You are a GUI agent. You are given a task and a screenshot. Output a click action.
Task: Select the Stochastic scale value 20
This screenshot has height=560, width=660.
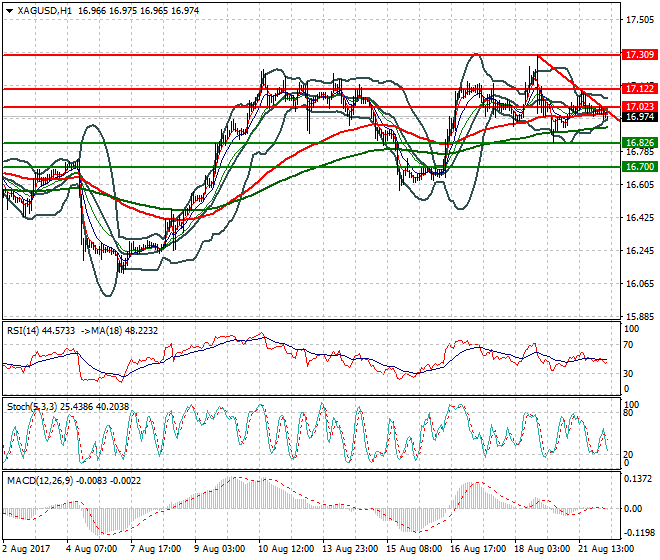628,455
